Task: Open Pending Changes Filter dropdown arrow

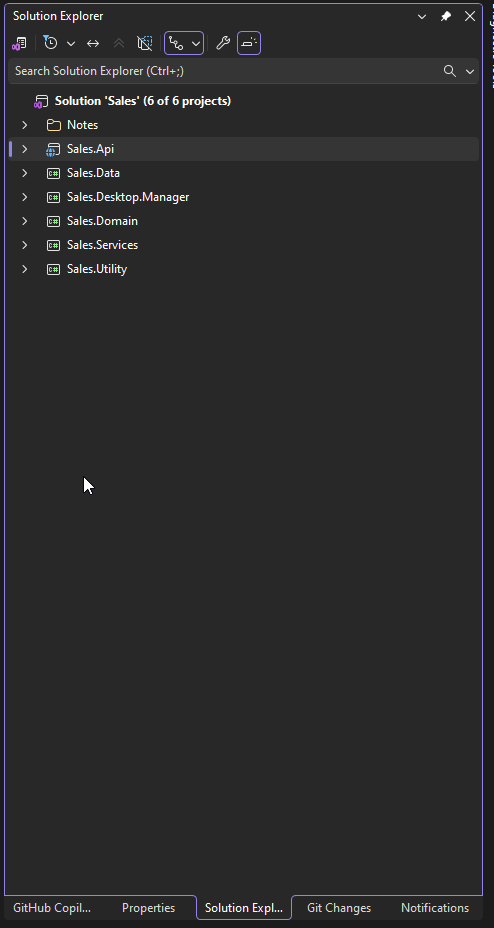Action: tap(71, 43)
